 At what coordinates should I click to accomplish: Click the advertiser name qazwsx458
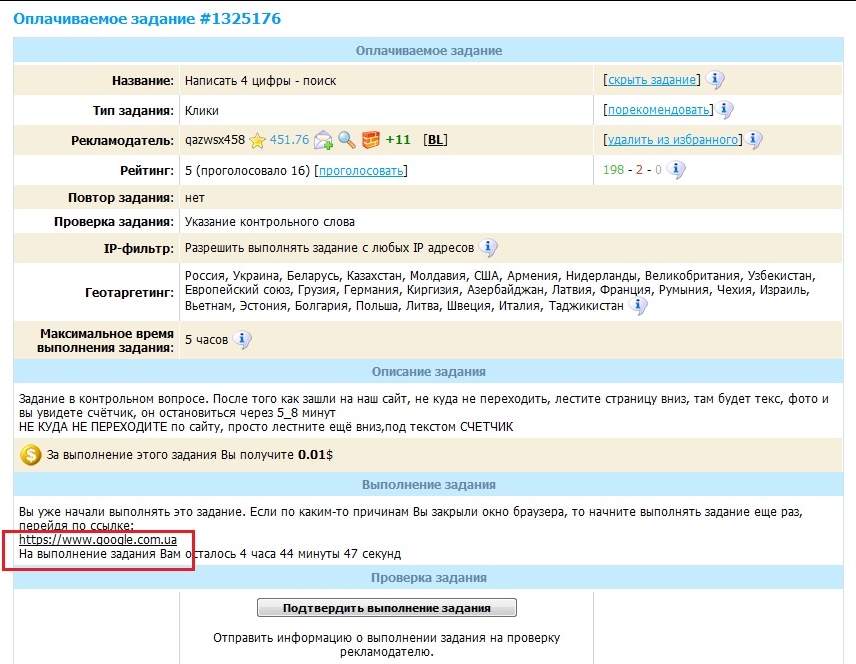tap(215, 140)
